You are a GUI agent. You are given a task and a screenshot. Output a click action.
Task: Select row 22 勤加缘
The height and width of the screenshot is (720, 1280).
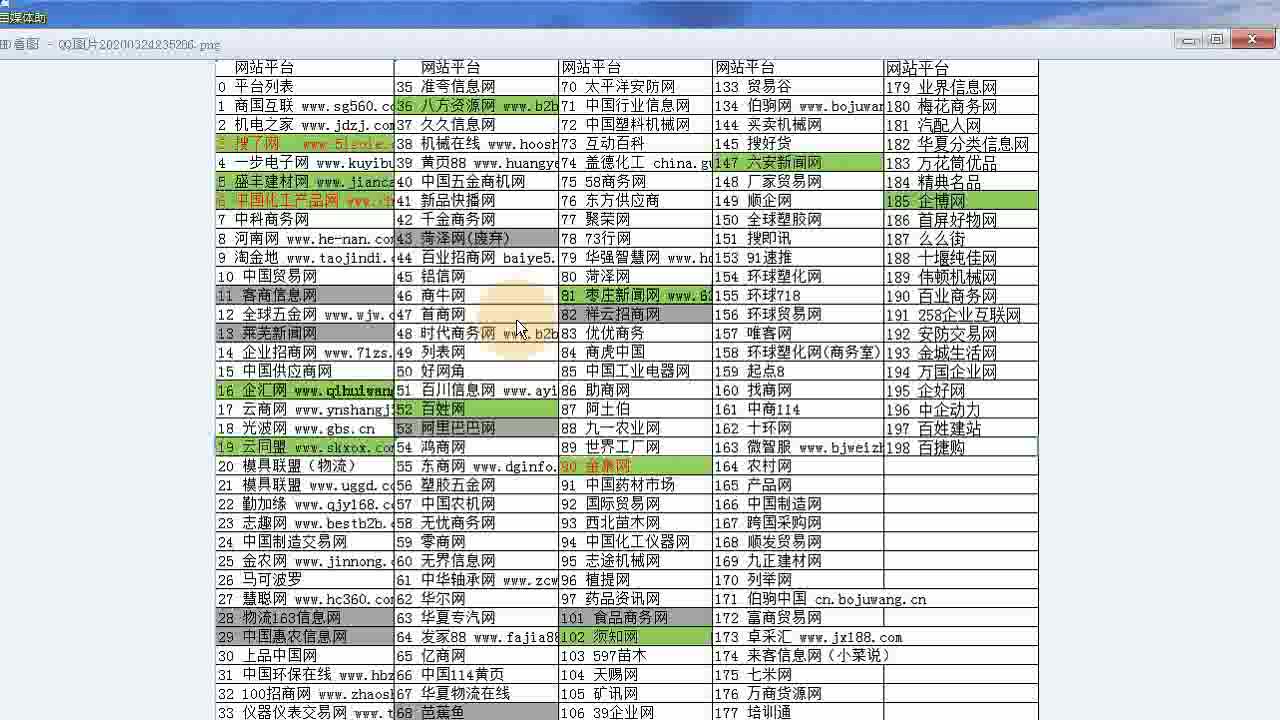[x=305, y=505]
